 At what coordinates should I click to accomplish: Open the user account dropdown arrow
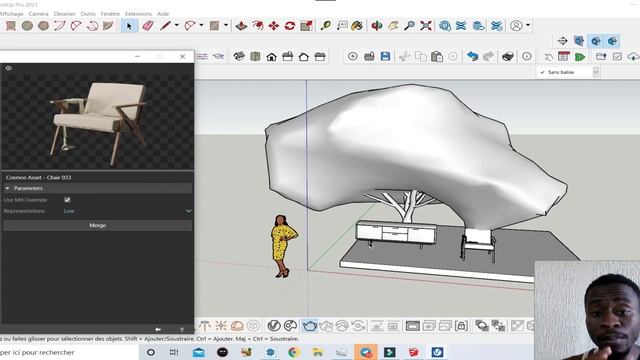528,25
